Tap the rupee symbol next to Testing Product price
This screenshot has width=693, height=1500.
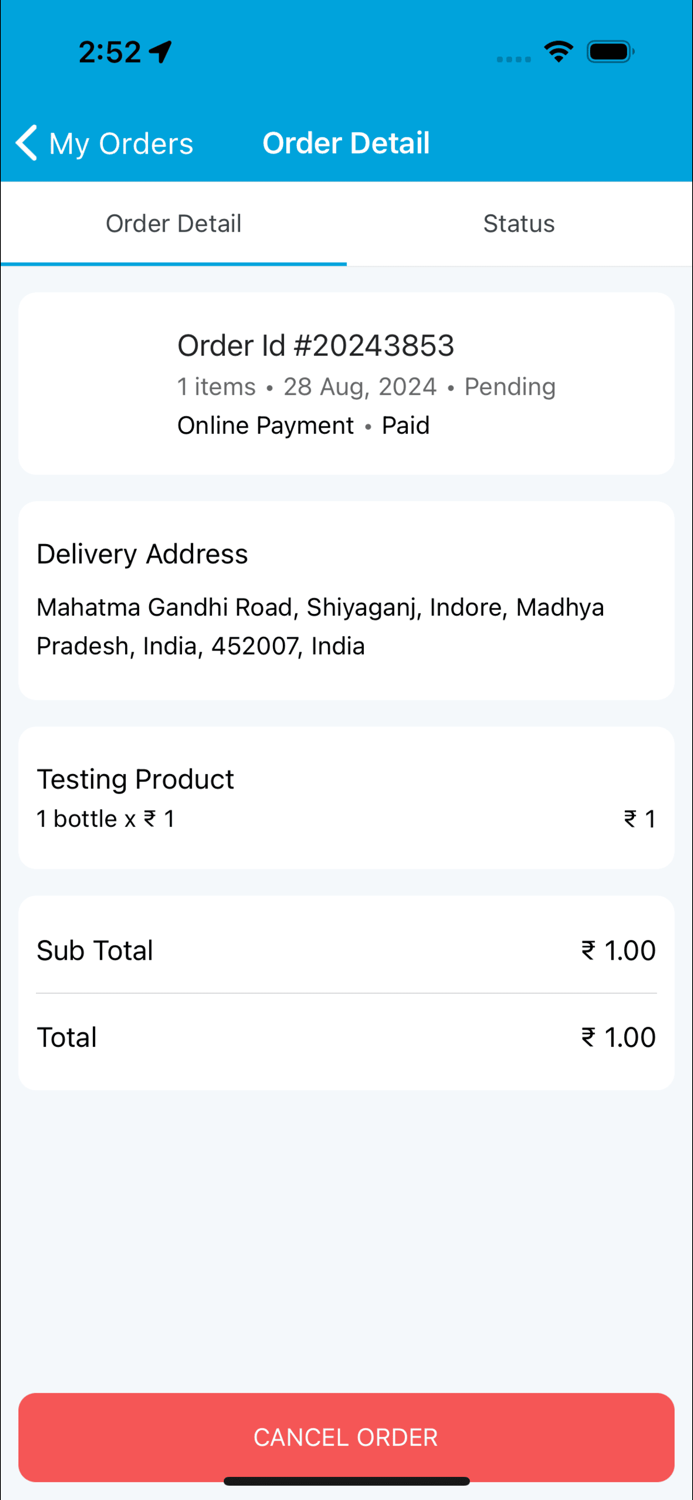pyautogui.click(x=629, y=818)
